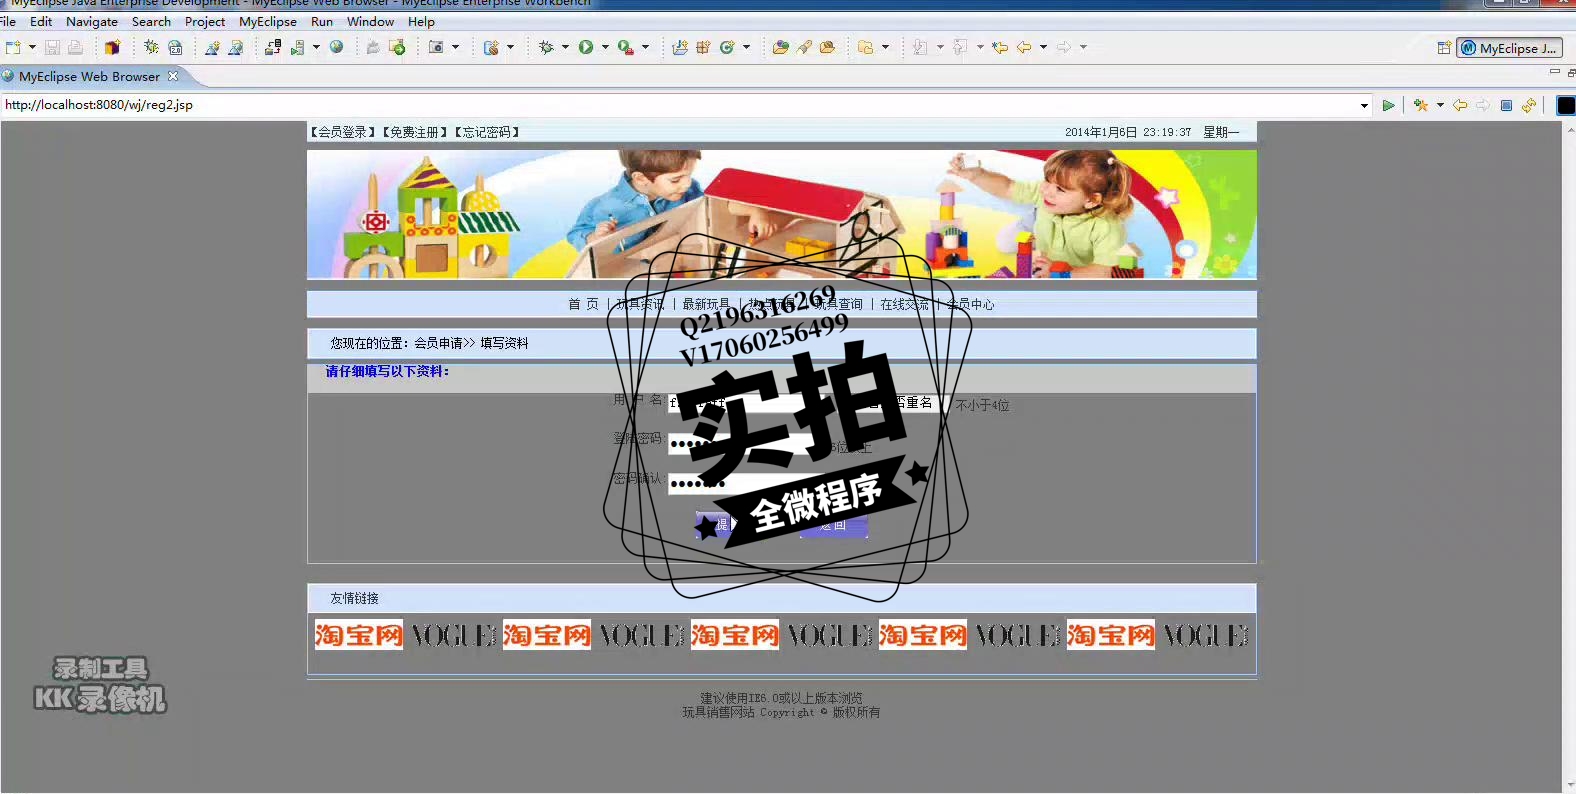Expand the External Tools dropdown arrow
This screenshot has height=794, width=1576.
[x=645, y=47]
